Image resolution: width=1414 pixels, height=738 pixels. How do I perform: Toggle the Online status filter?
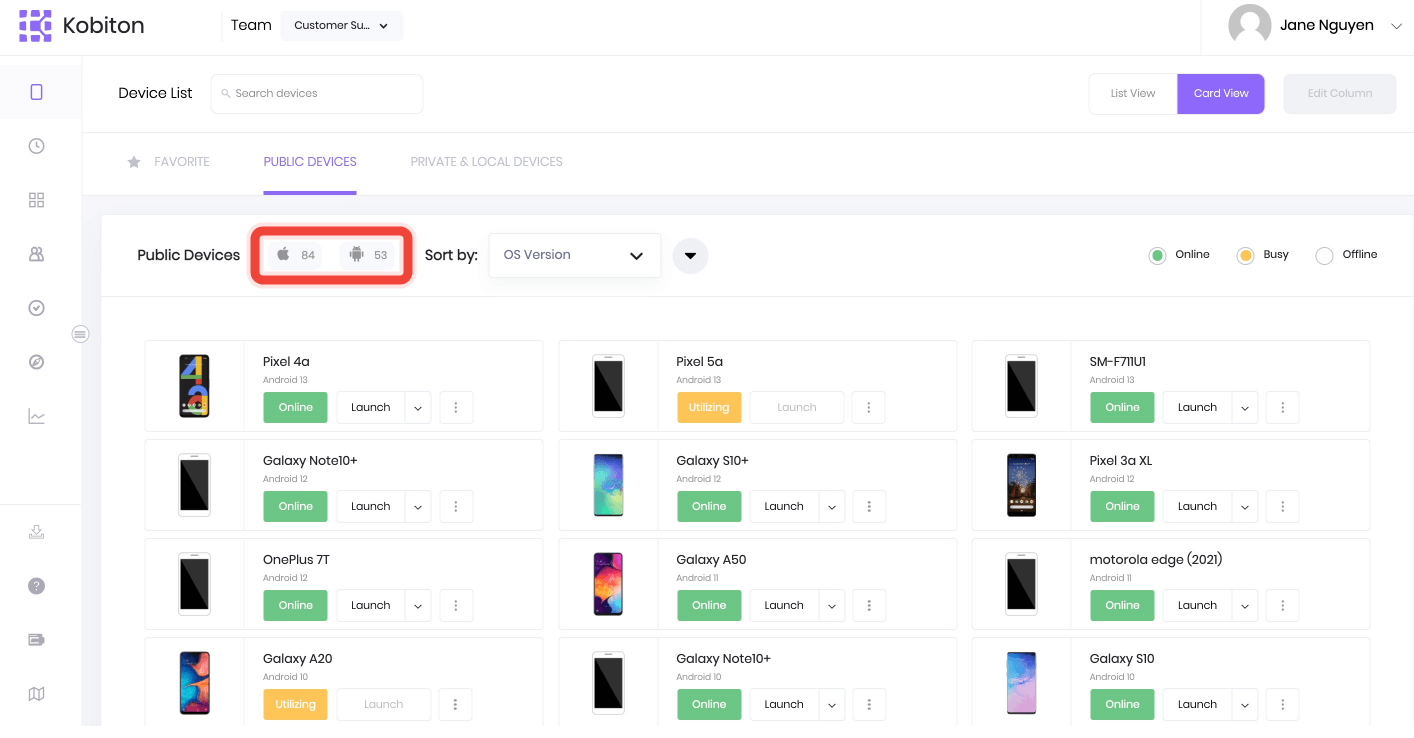click(1157, 255)
